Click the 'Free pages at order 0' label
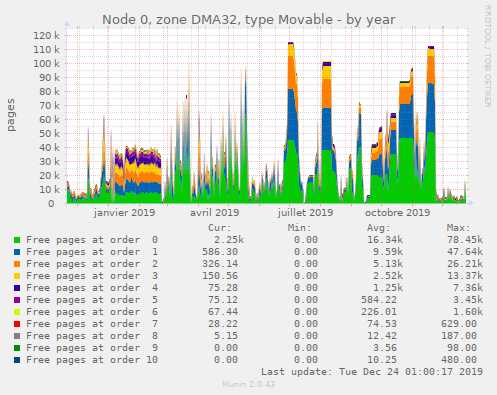497x395 pixels. (x=92, y=240)
